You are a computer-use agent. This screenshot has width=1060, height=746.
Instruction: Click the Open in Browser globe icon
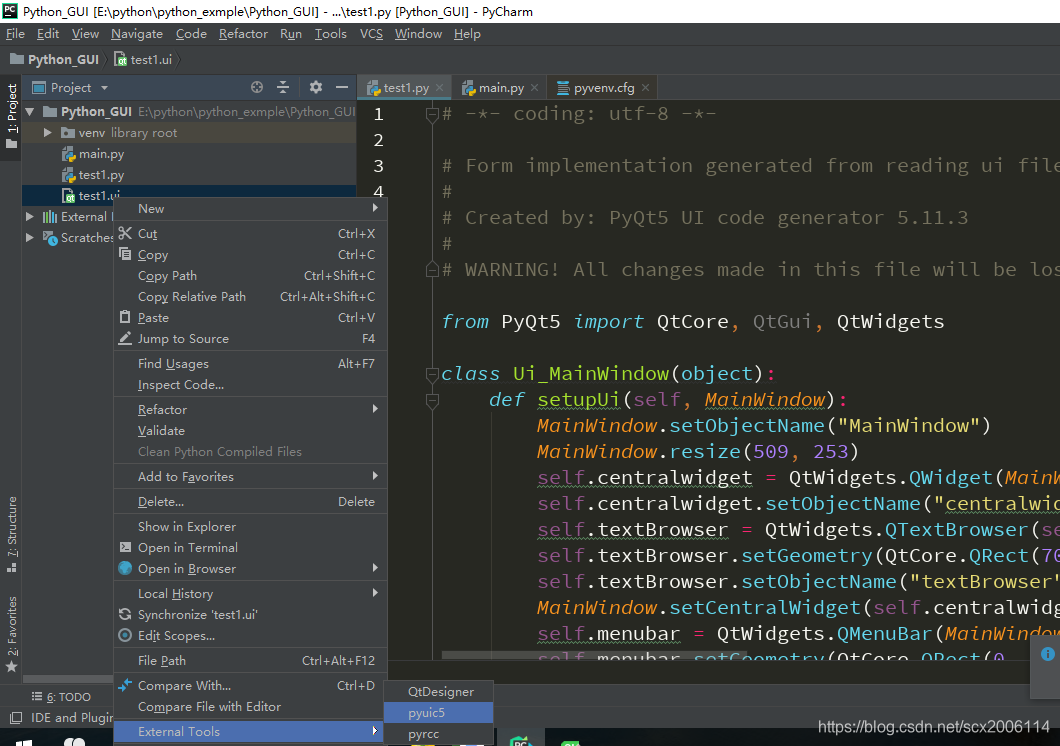point(125,568)
